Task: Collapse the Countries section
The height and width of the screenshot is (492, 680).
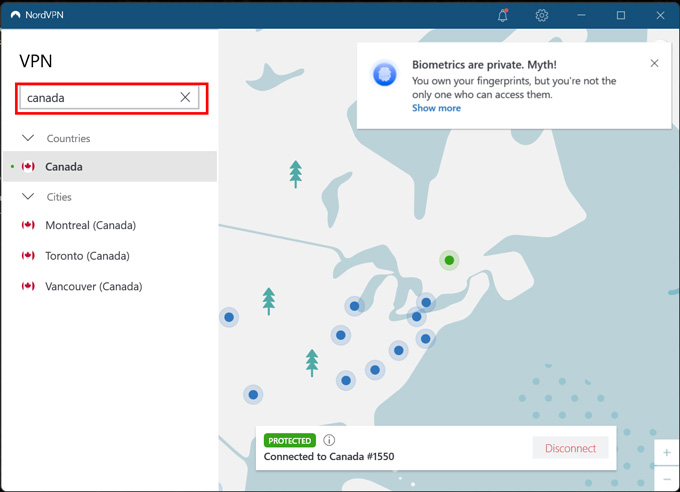Action: 28,138
